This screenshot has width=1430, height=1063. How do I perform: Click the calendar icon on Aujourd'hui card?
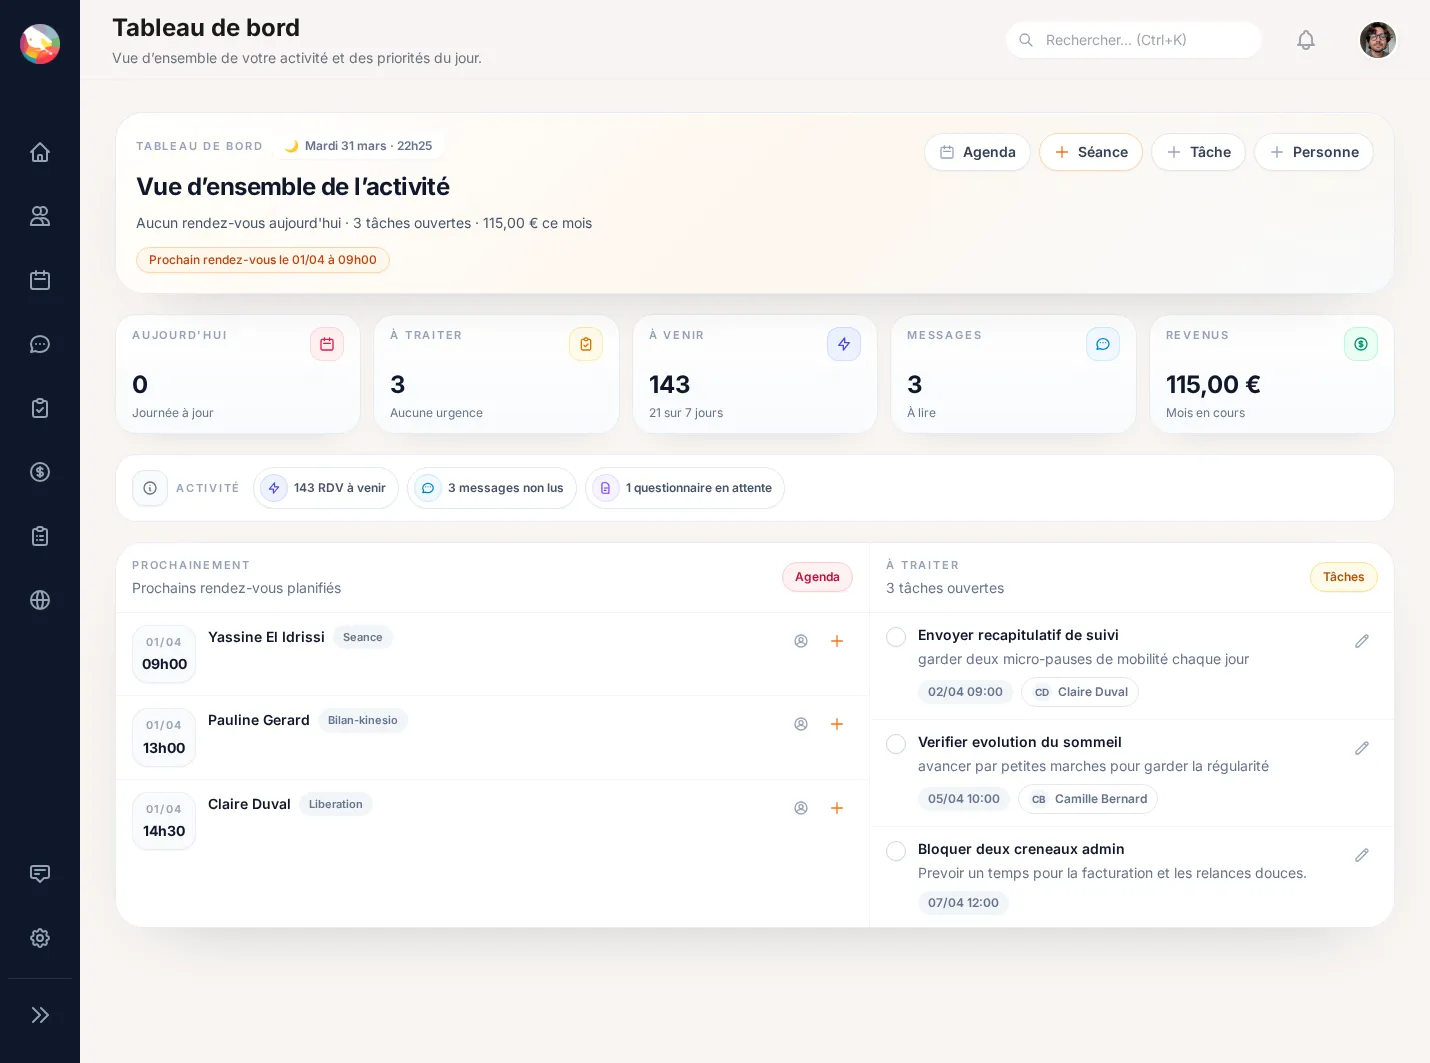[327, 344]
